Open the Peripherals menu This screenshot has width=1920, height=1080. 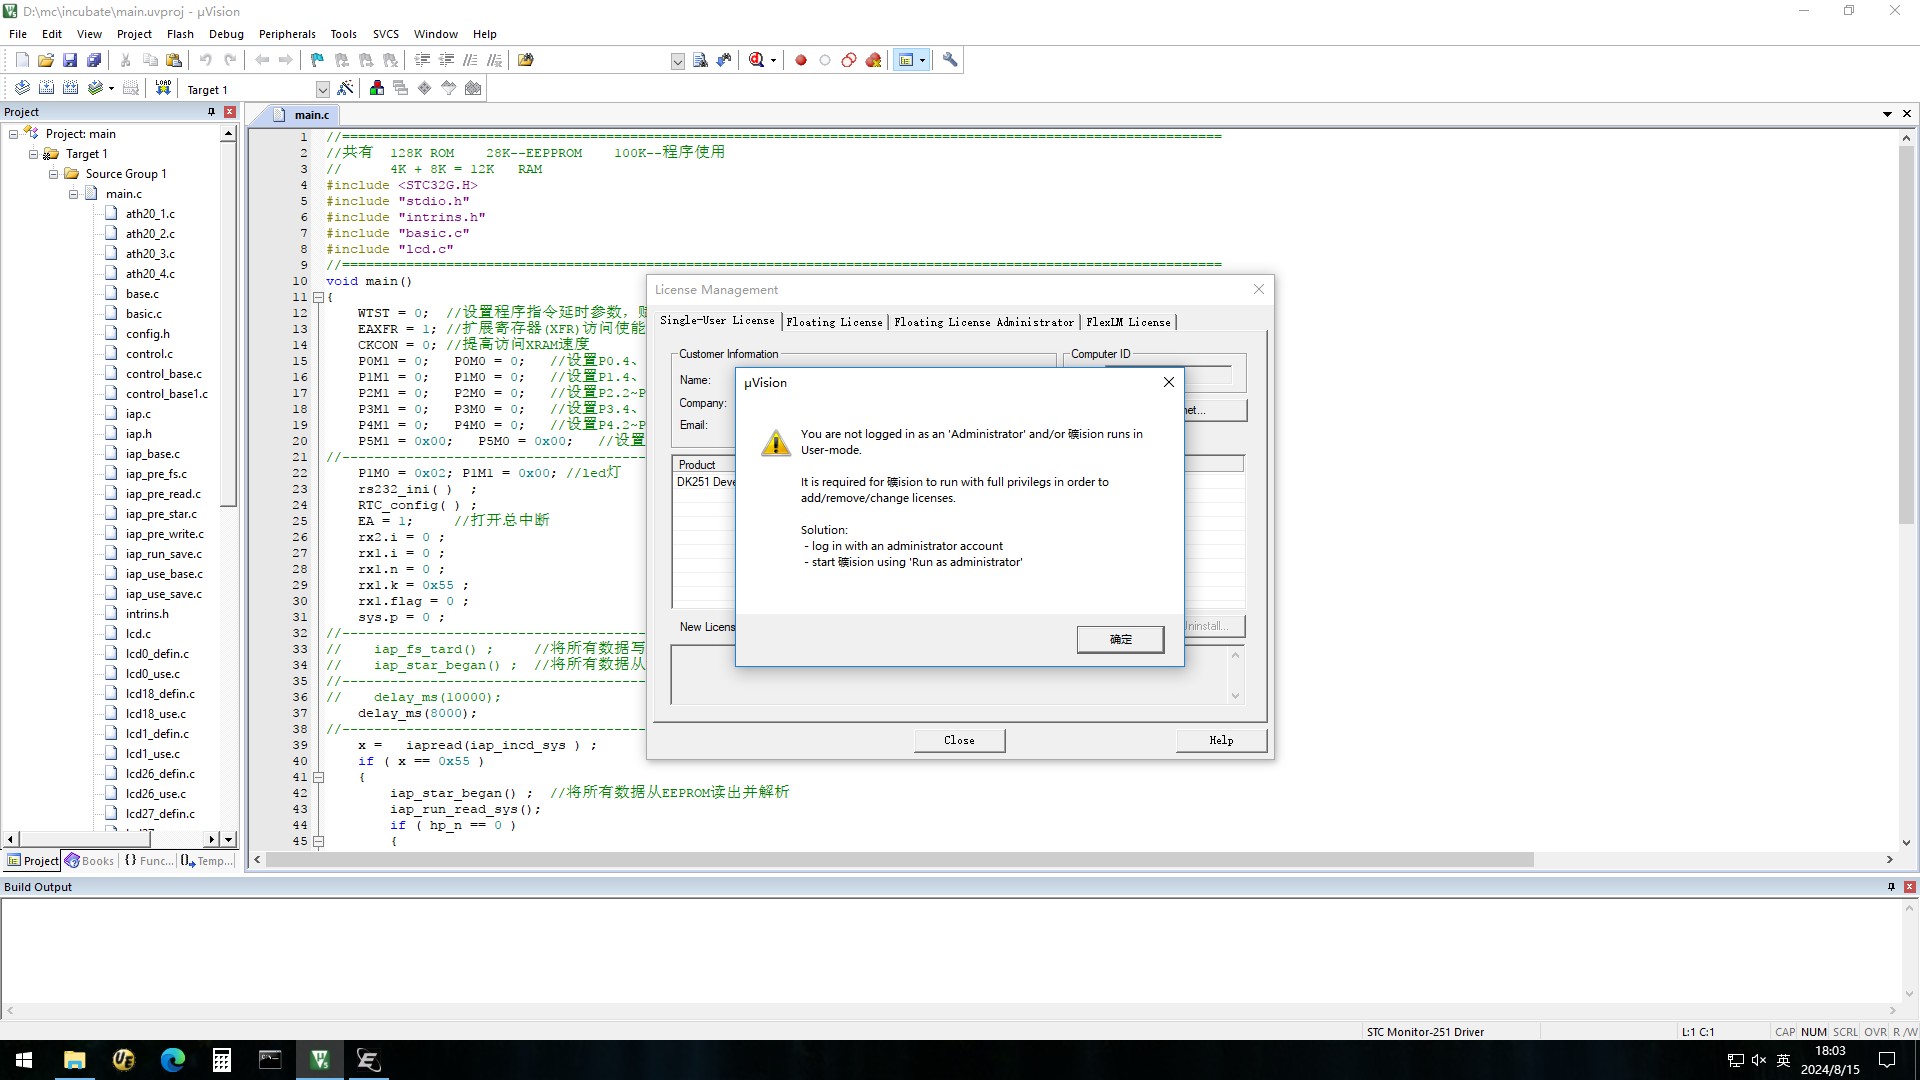click(x=287, y=34)
